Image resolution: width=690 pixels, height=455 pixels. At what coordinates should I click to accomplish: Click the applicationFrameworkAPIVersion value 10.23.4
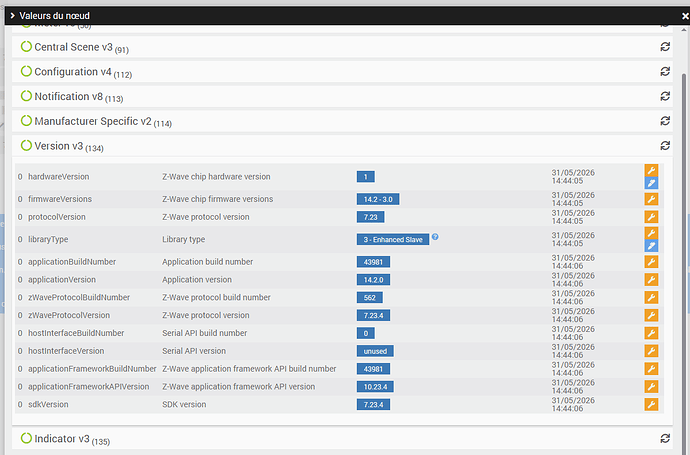pos(375,387)
